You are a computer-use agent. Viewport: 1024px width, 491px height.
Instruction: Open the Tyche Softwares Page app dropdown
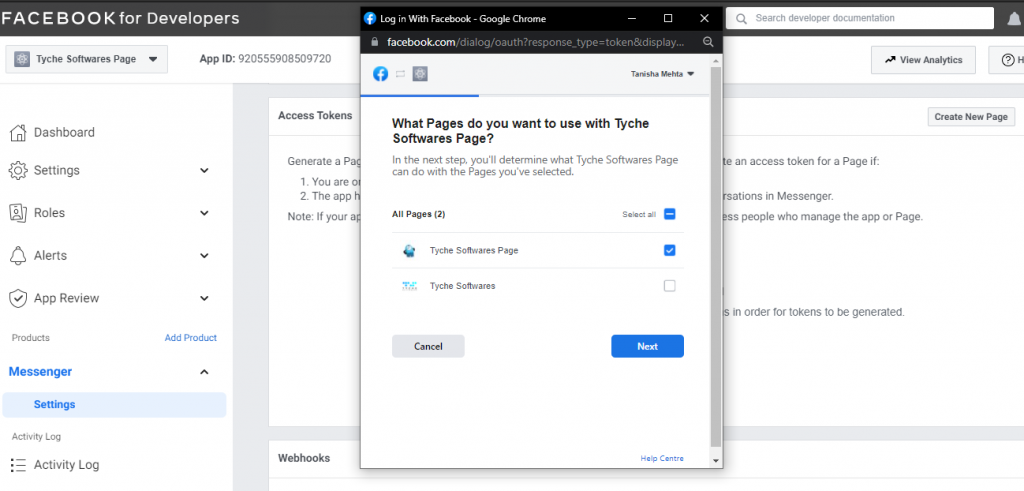pyautogui.click(x=87, y=59)
